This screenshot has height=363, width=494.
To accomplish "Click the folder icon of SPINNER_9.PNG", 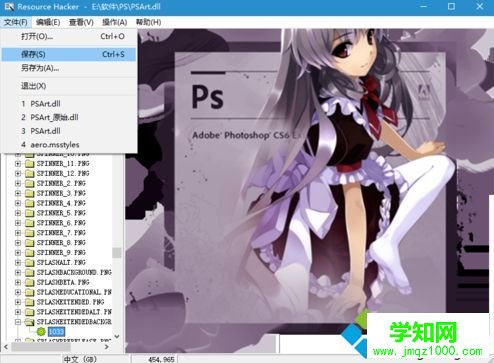I will click(x=30, y=253).
